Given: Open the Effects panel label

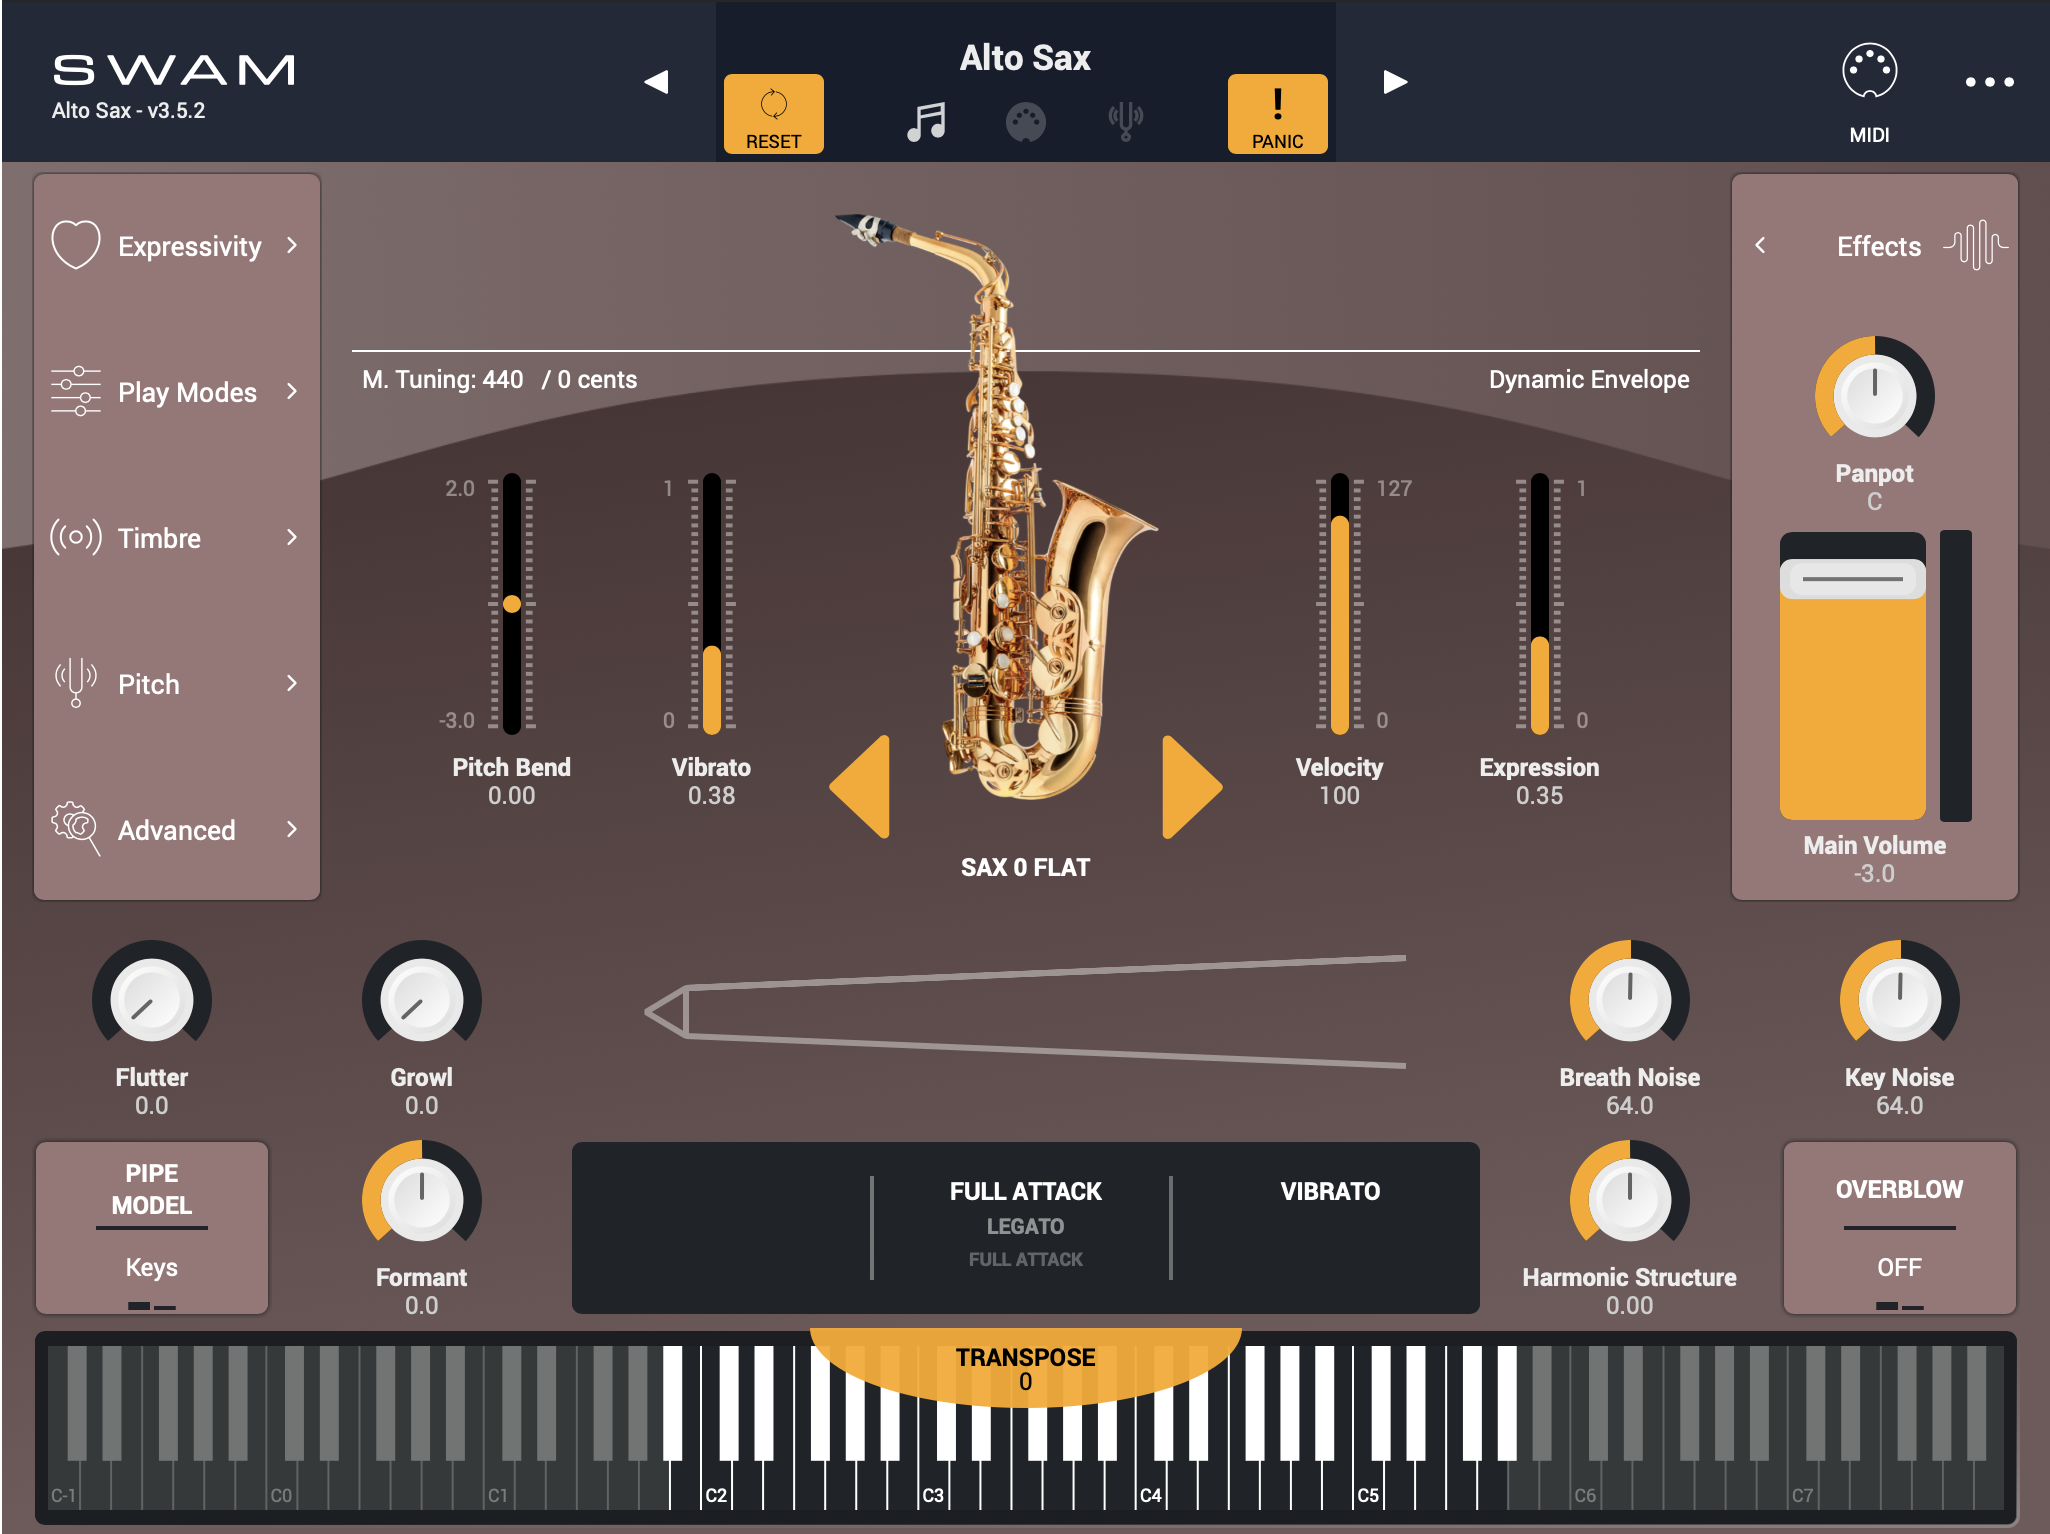Looking at the screenshot, I should (x=1878, y=246).
